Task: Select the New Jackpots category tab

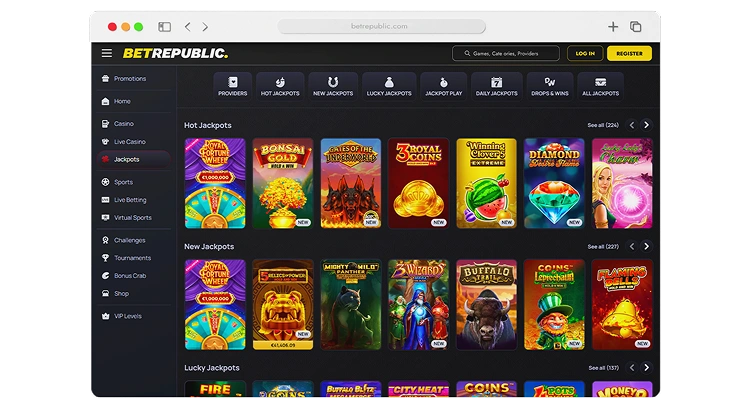Action: 333,86
